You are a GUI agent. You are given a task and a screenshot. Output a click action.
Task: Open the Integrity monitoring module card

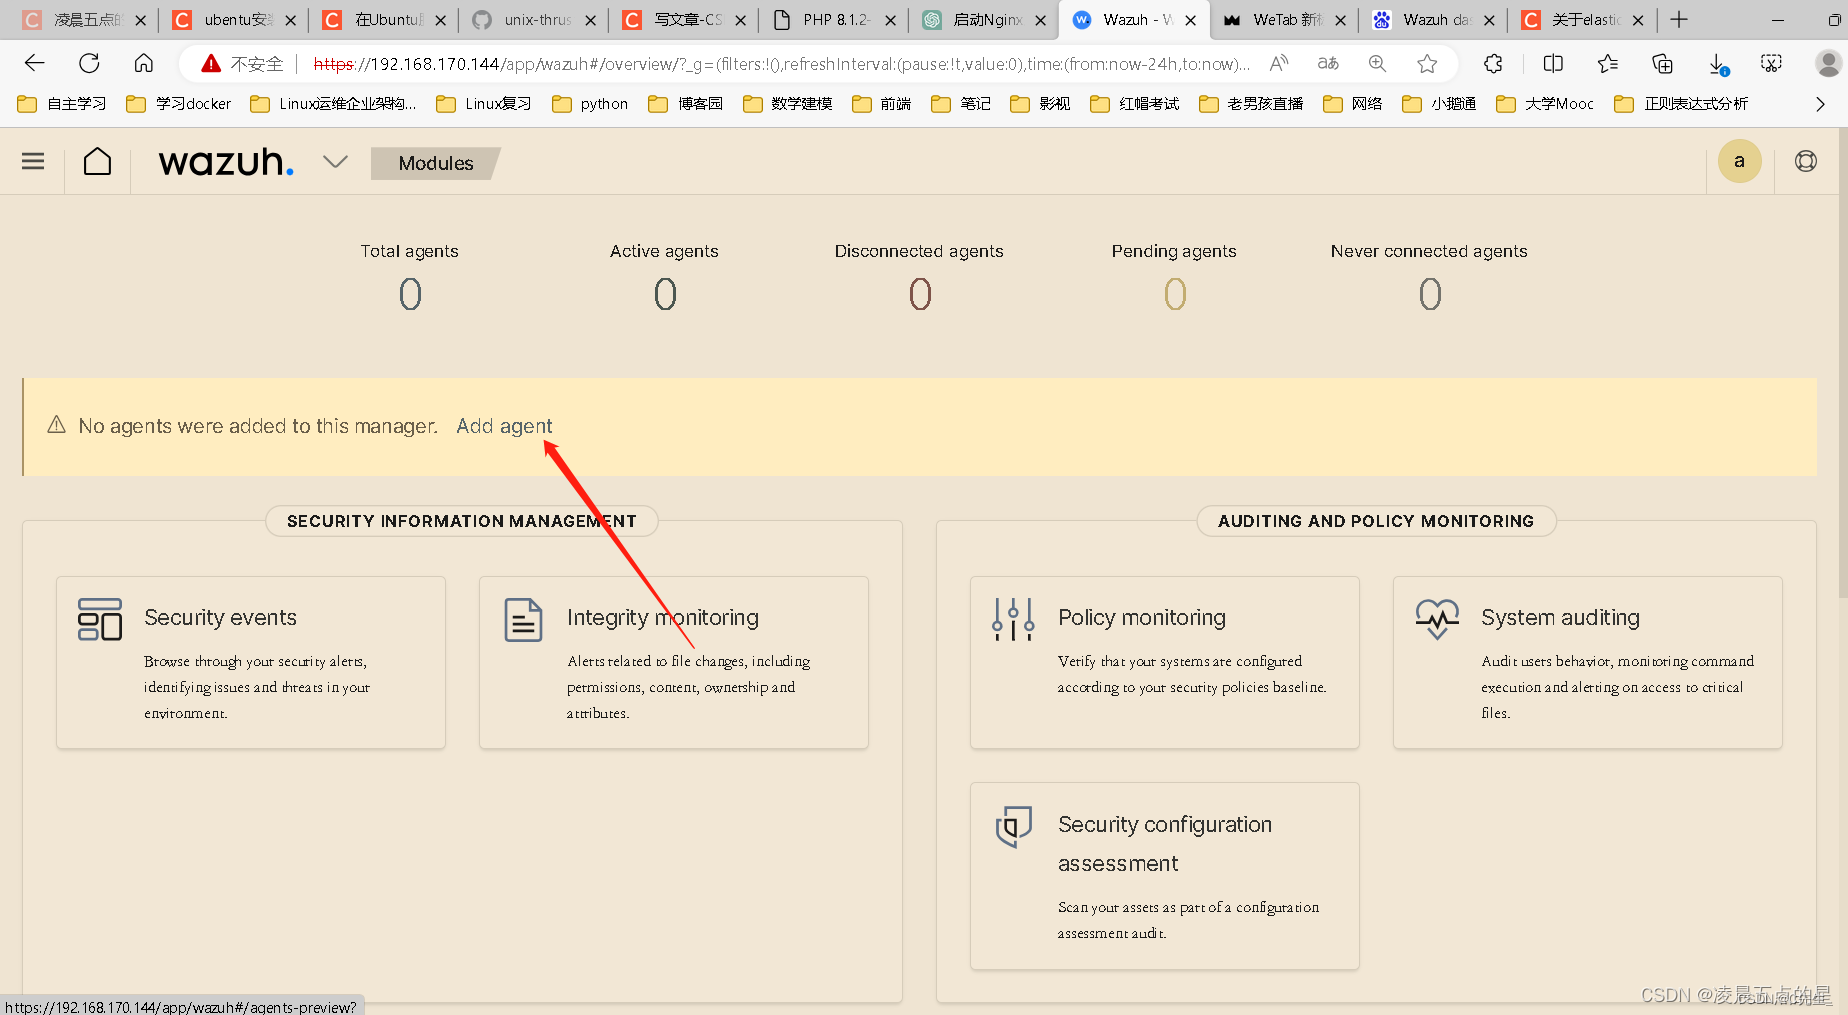(x=674, y=662)
